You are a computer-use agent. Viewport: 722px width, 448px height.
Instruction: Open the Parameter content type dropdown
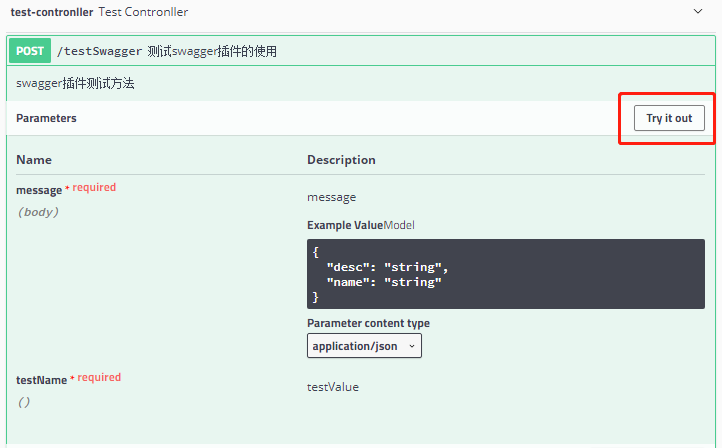[364, 346]
